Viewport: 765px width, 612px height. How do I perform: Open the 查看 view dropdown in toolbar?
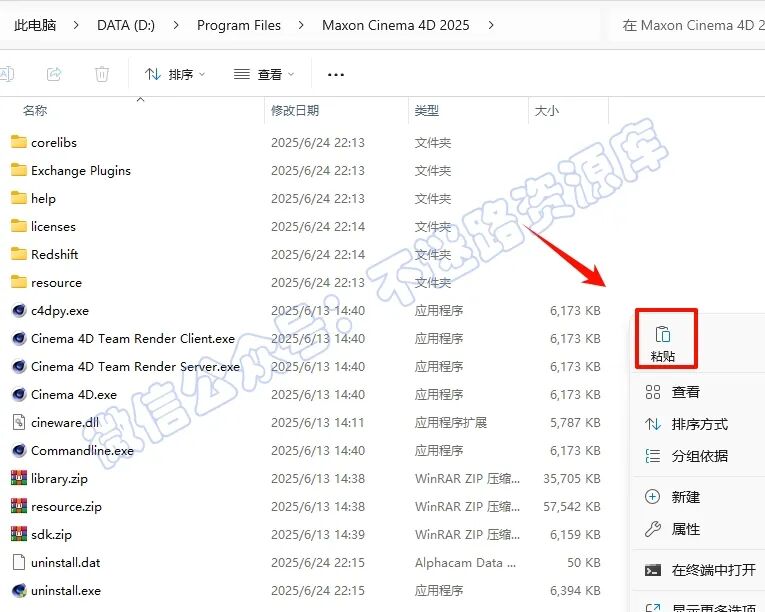[264, 75]
